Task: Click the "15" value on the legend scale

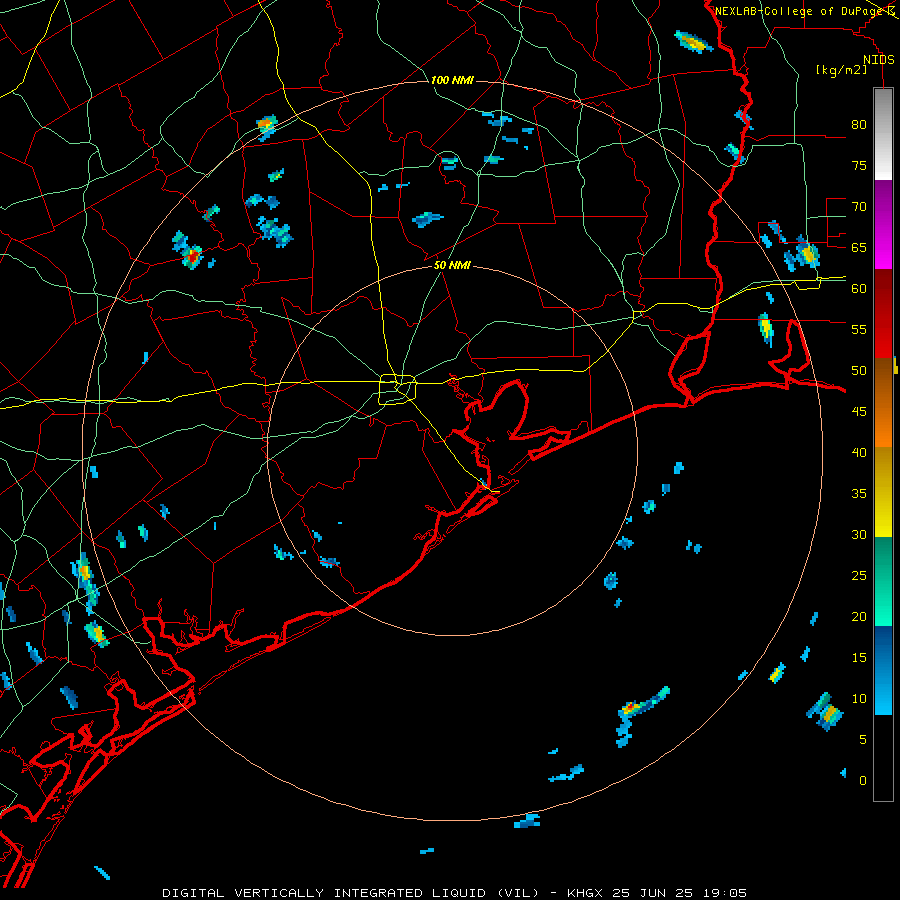Action: click(859, 658)
